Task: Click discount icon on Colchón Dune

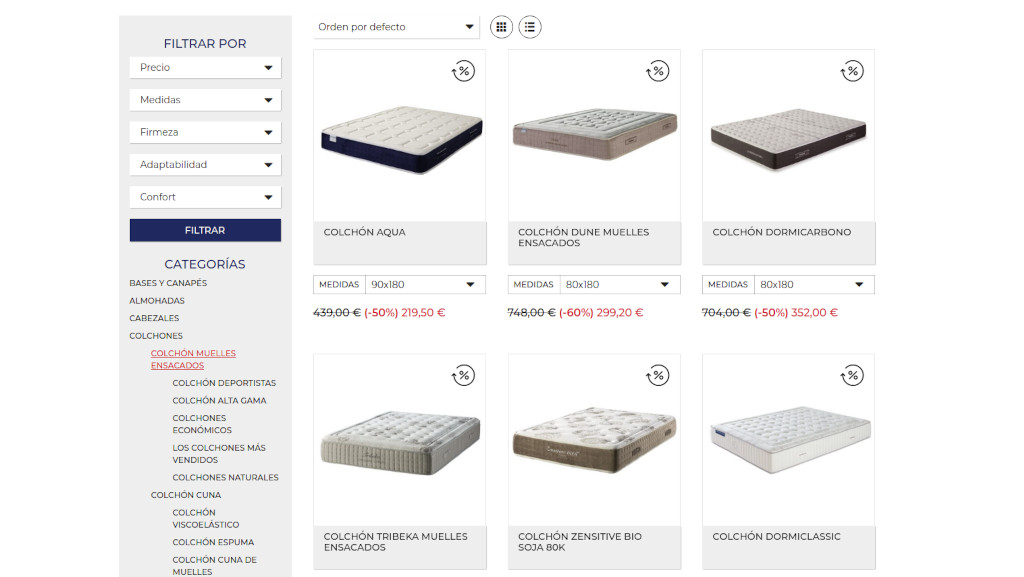Action: click(658, 71)
